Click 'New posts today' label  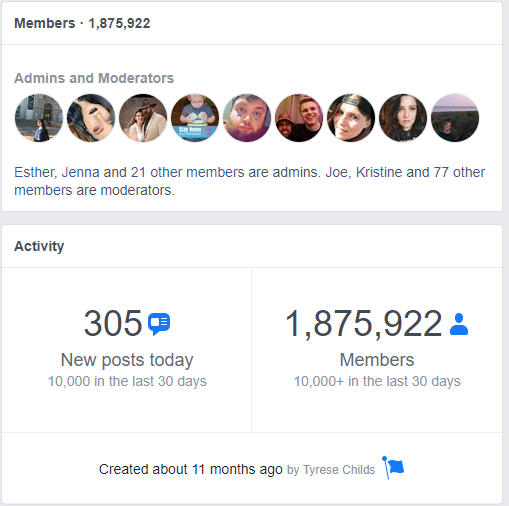[x=127, y=360]
